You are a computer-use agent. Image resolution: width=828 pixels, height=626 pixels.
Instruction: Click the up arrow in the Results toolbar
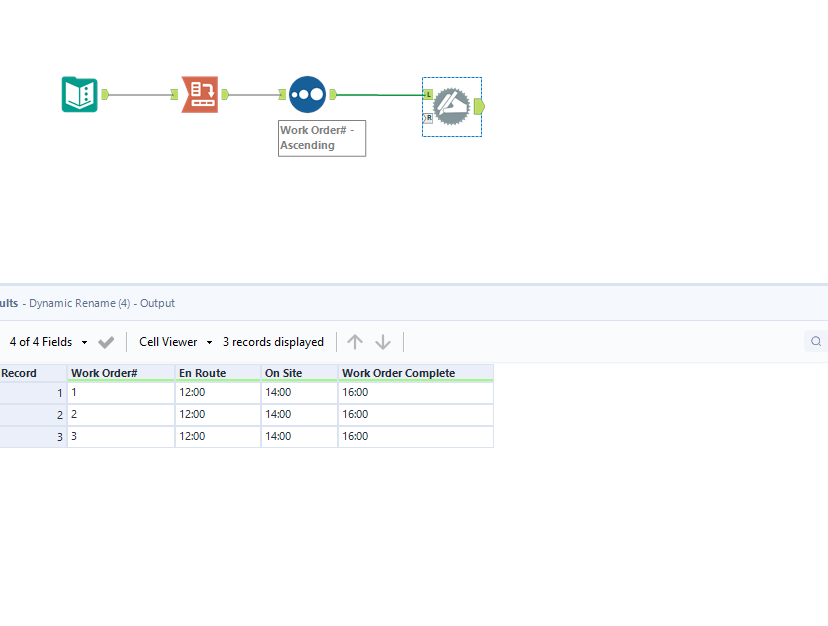[355, 341]
